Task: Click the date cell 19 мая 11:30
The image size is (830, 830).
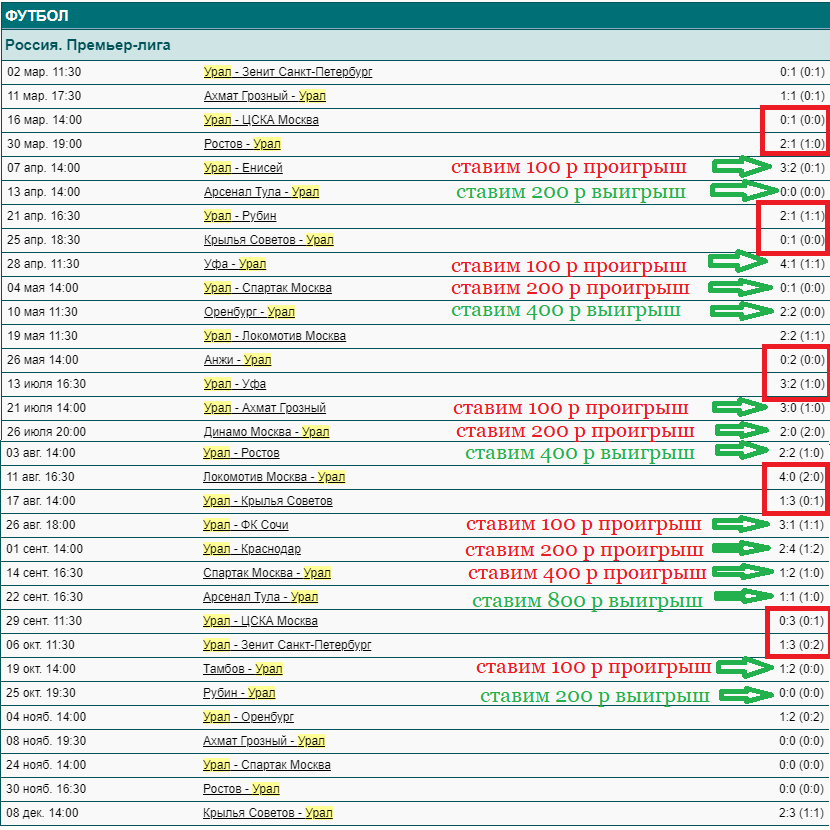Action: [42, 336]
